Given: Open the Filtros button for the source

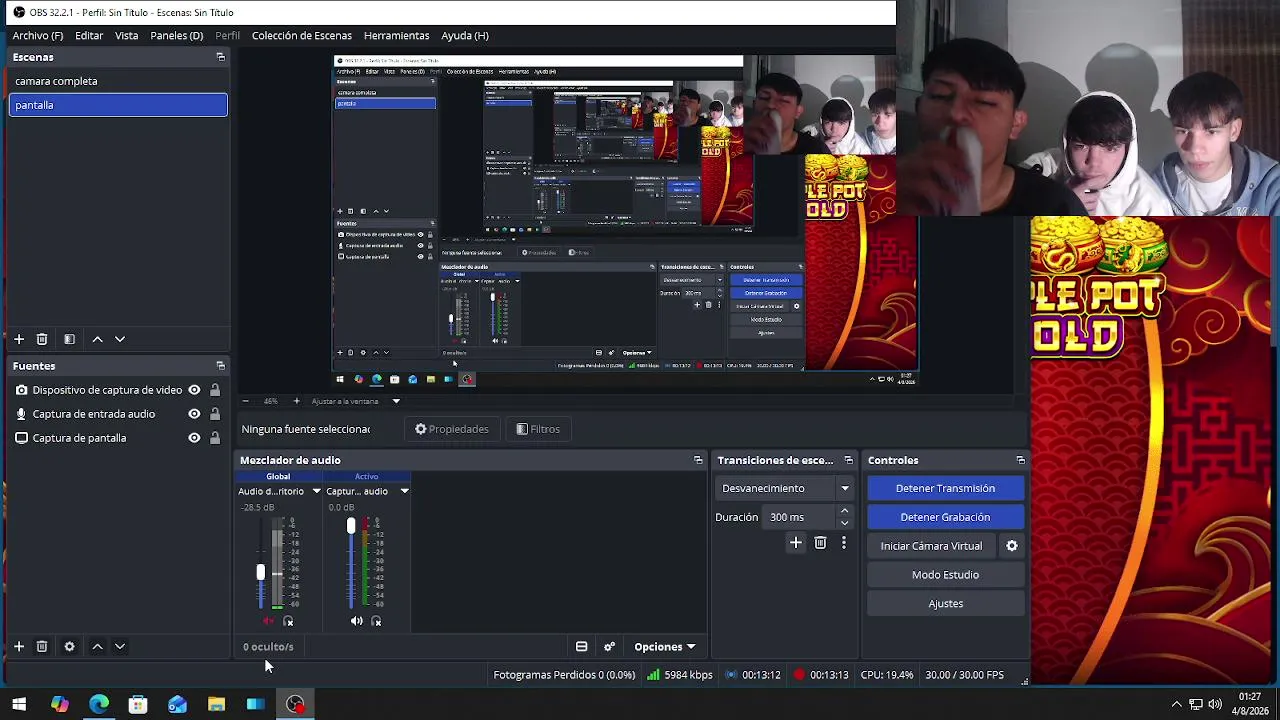Looking at the screenshot, I should 538,429.
